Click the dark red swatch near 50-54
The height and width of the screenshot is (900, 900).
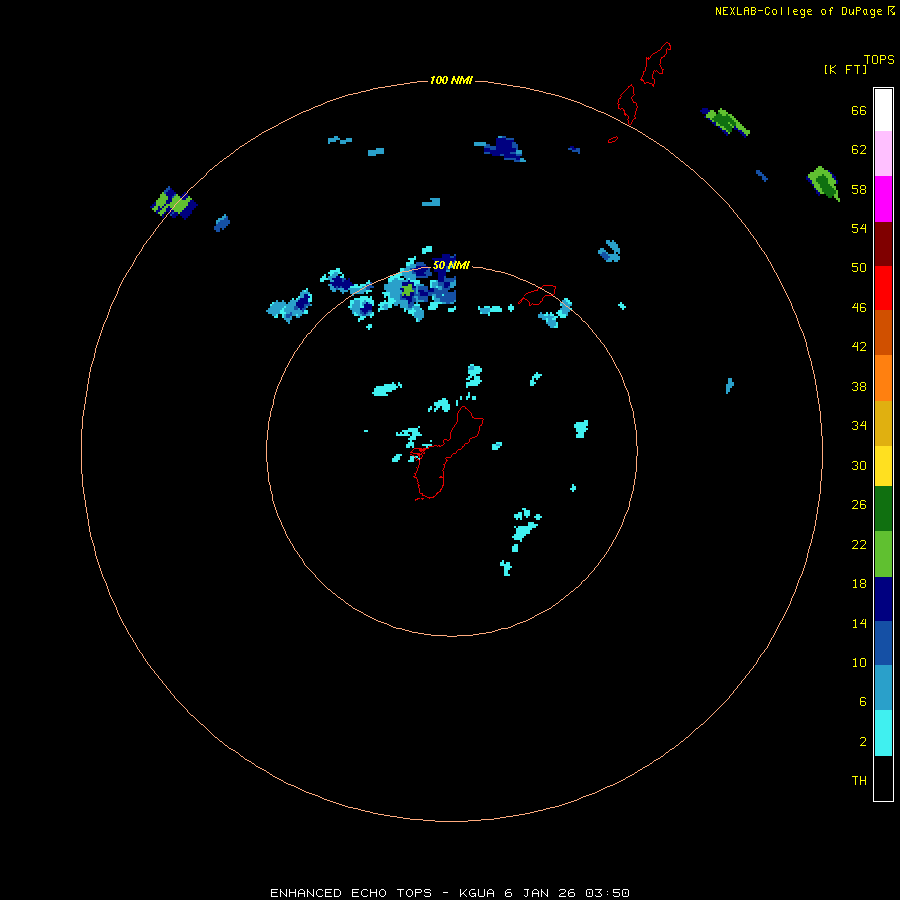point(883,244)
